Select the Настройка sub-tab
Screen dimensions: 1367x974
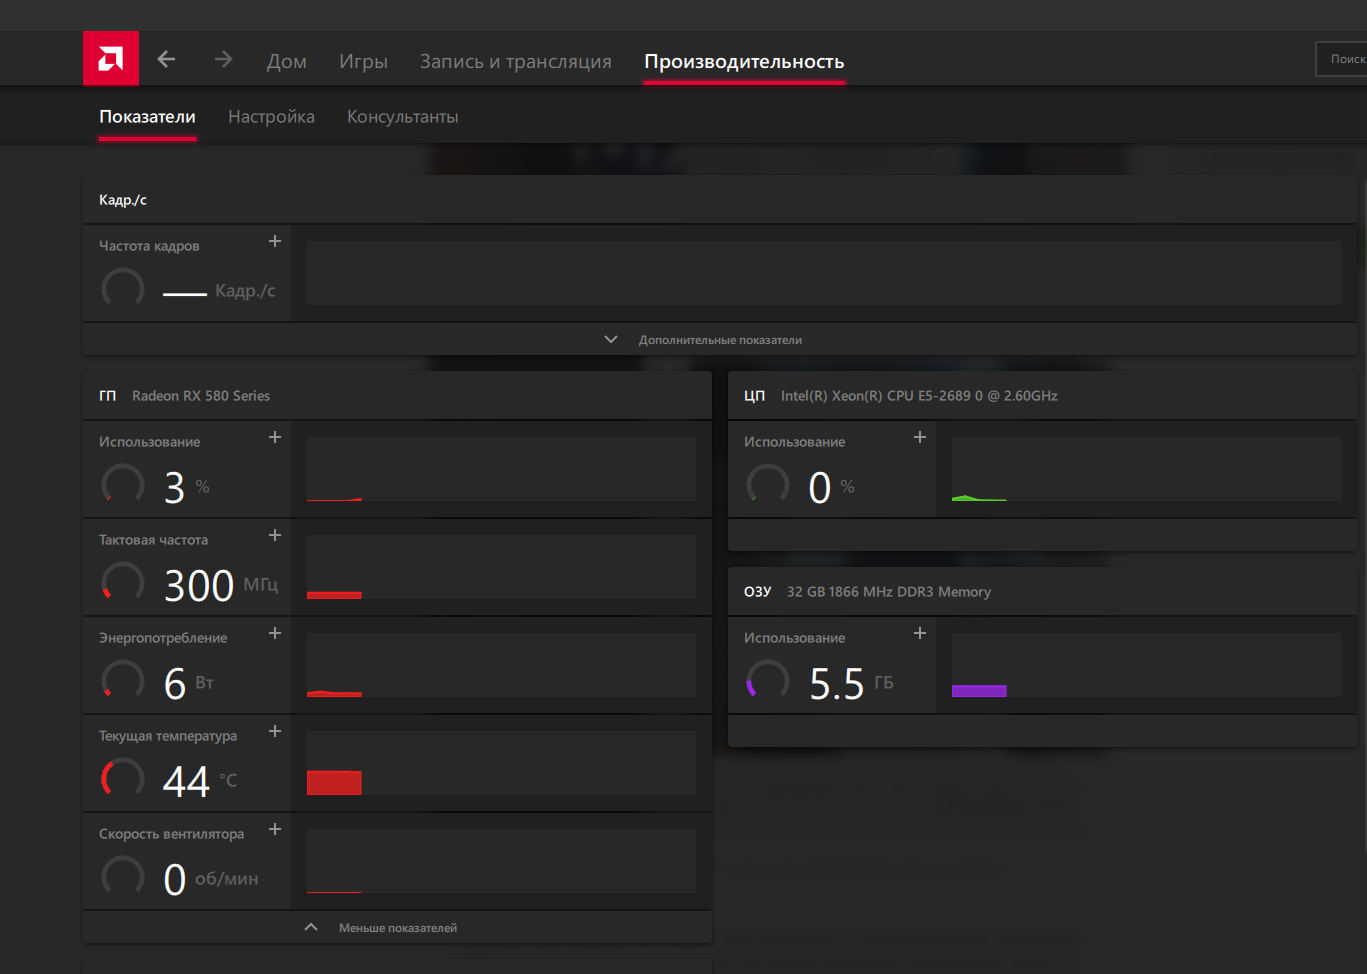point(271,117)
